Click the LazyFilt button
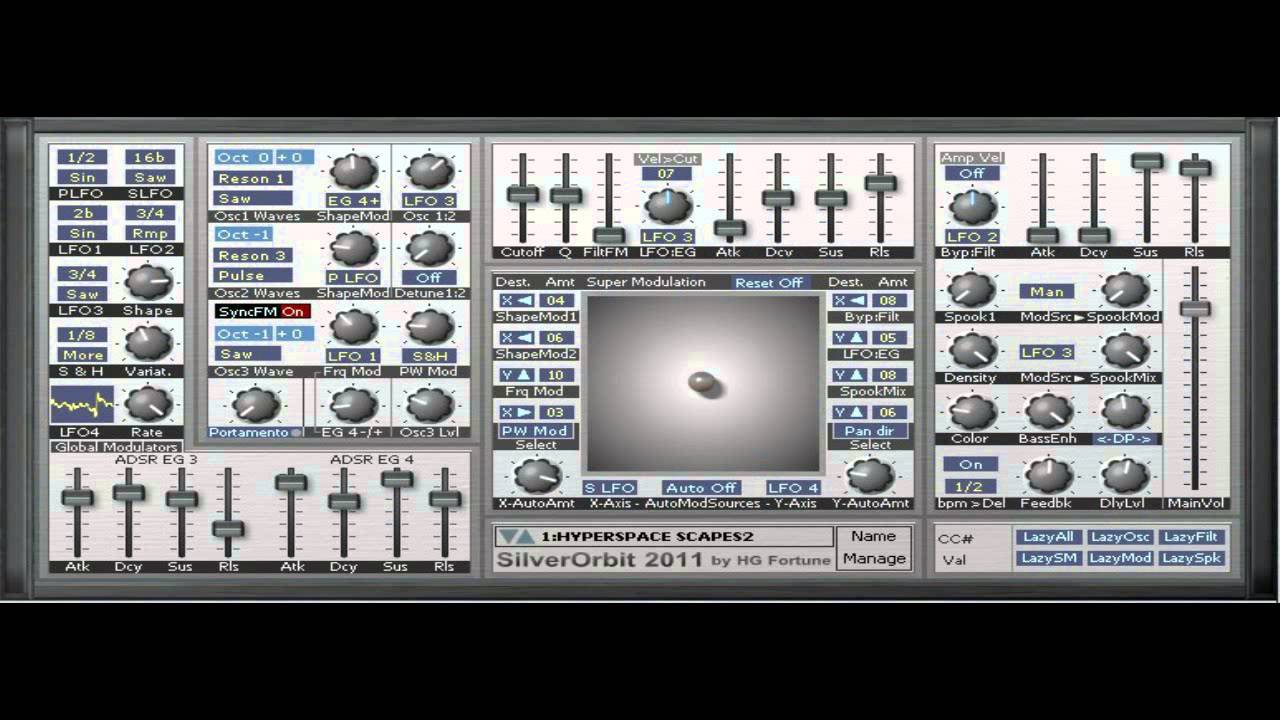Image resolution: width=1280 pixels, height=720 pixels. (1192, 537)
